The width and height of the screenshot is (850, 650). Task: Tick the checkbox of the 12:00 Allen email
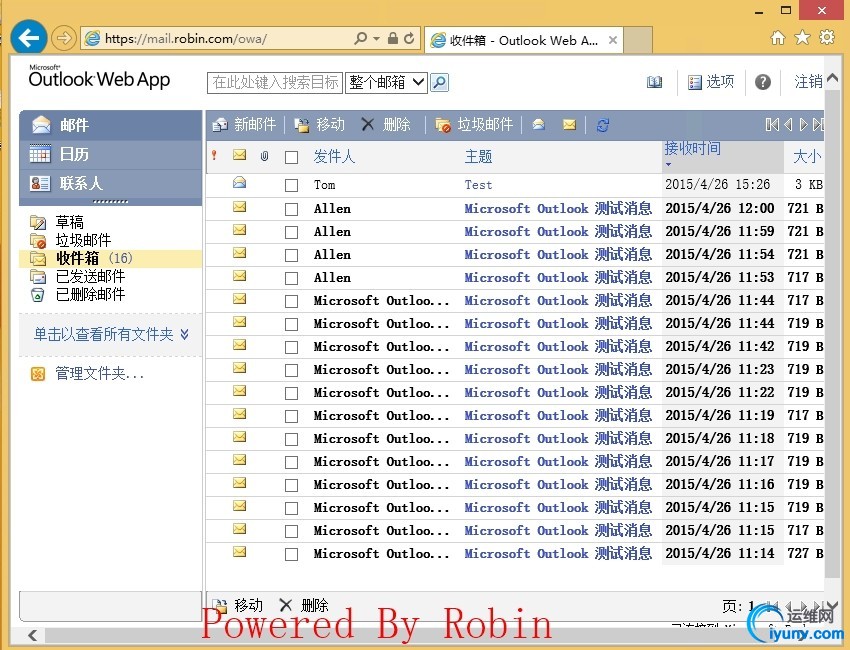[x=291, y=209]
